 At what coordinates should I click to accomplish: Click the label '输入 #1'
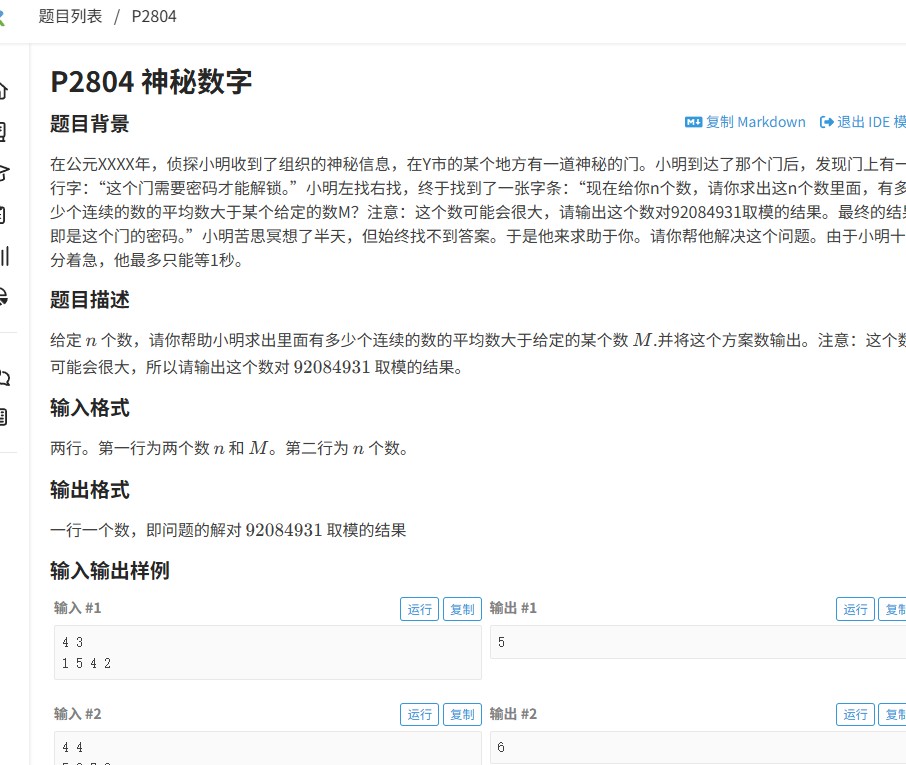click(x=77, y=608)
